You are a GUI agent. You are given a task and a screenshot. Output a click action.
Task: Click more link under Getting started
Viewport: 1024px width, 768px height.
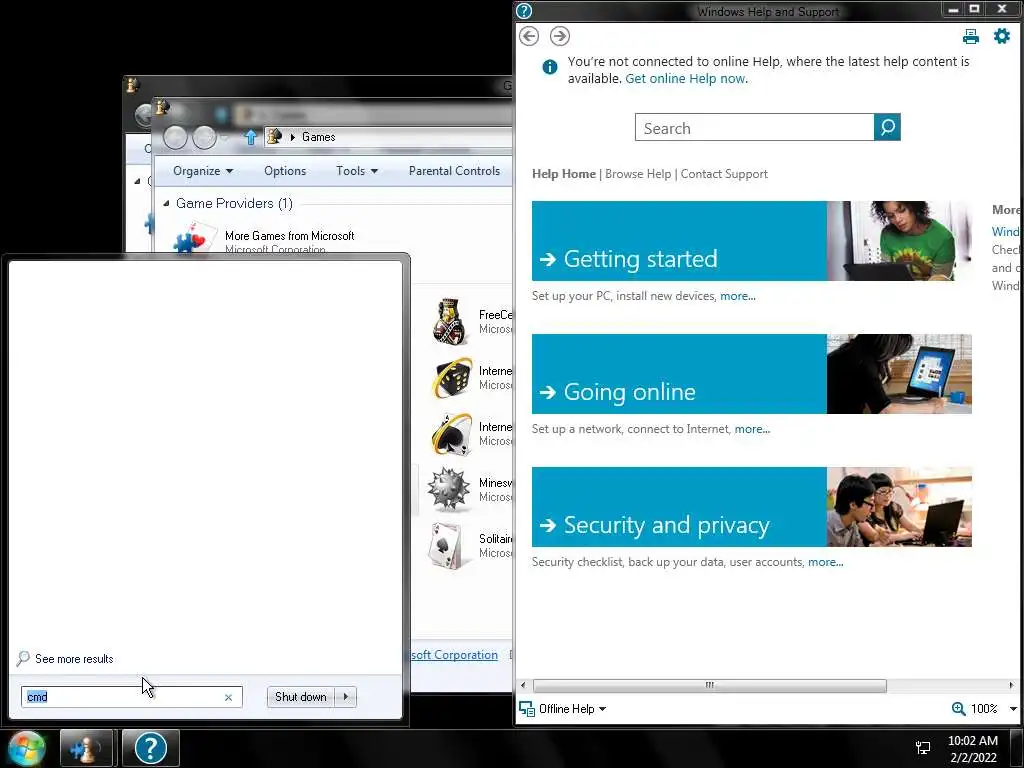[x=737, y=296]
